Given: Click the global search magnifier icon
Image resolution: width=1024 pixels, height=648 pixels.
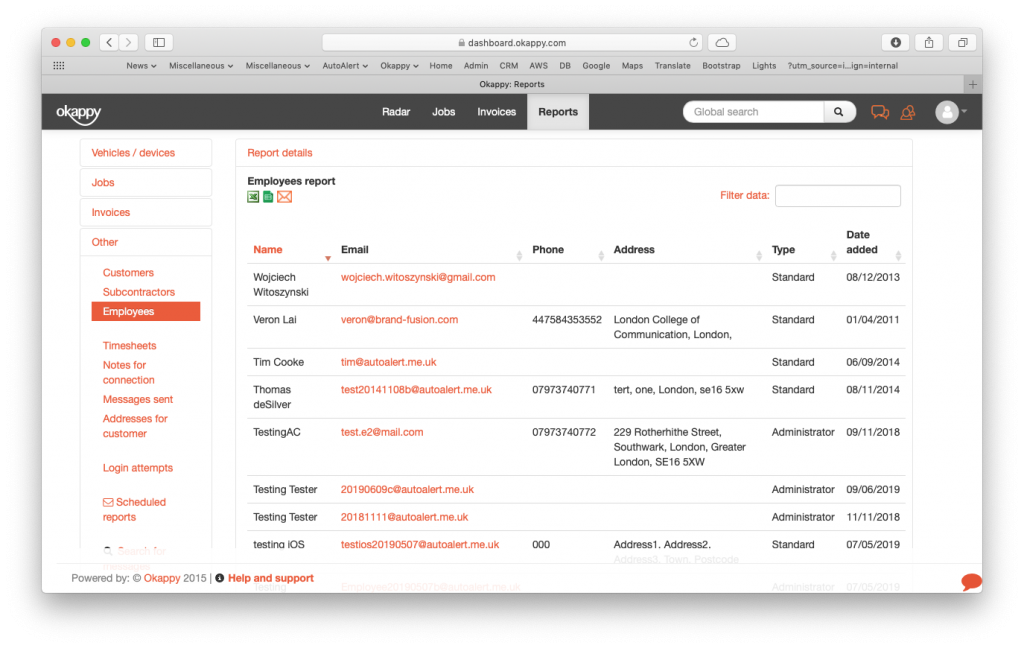Looking at the screenshot, I should pyautogui.click(x=838, y=111).
